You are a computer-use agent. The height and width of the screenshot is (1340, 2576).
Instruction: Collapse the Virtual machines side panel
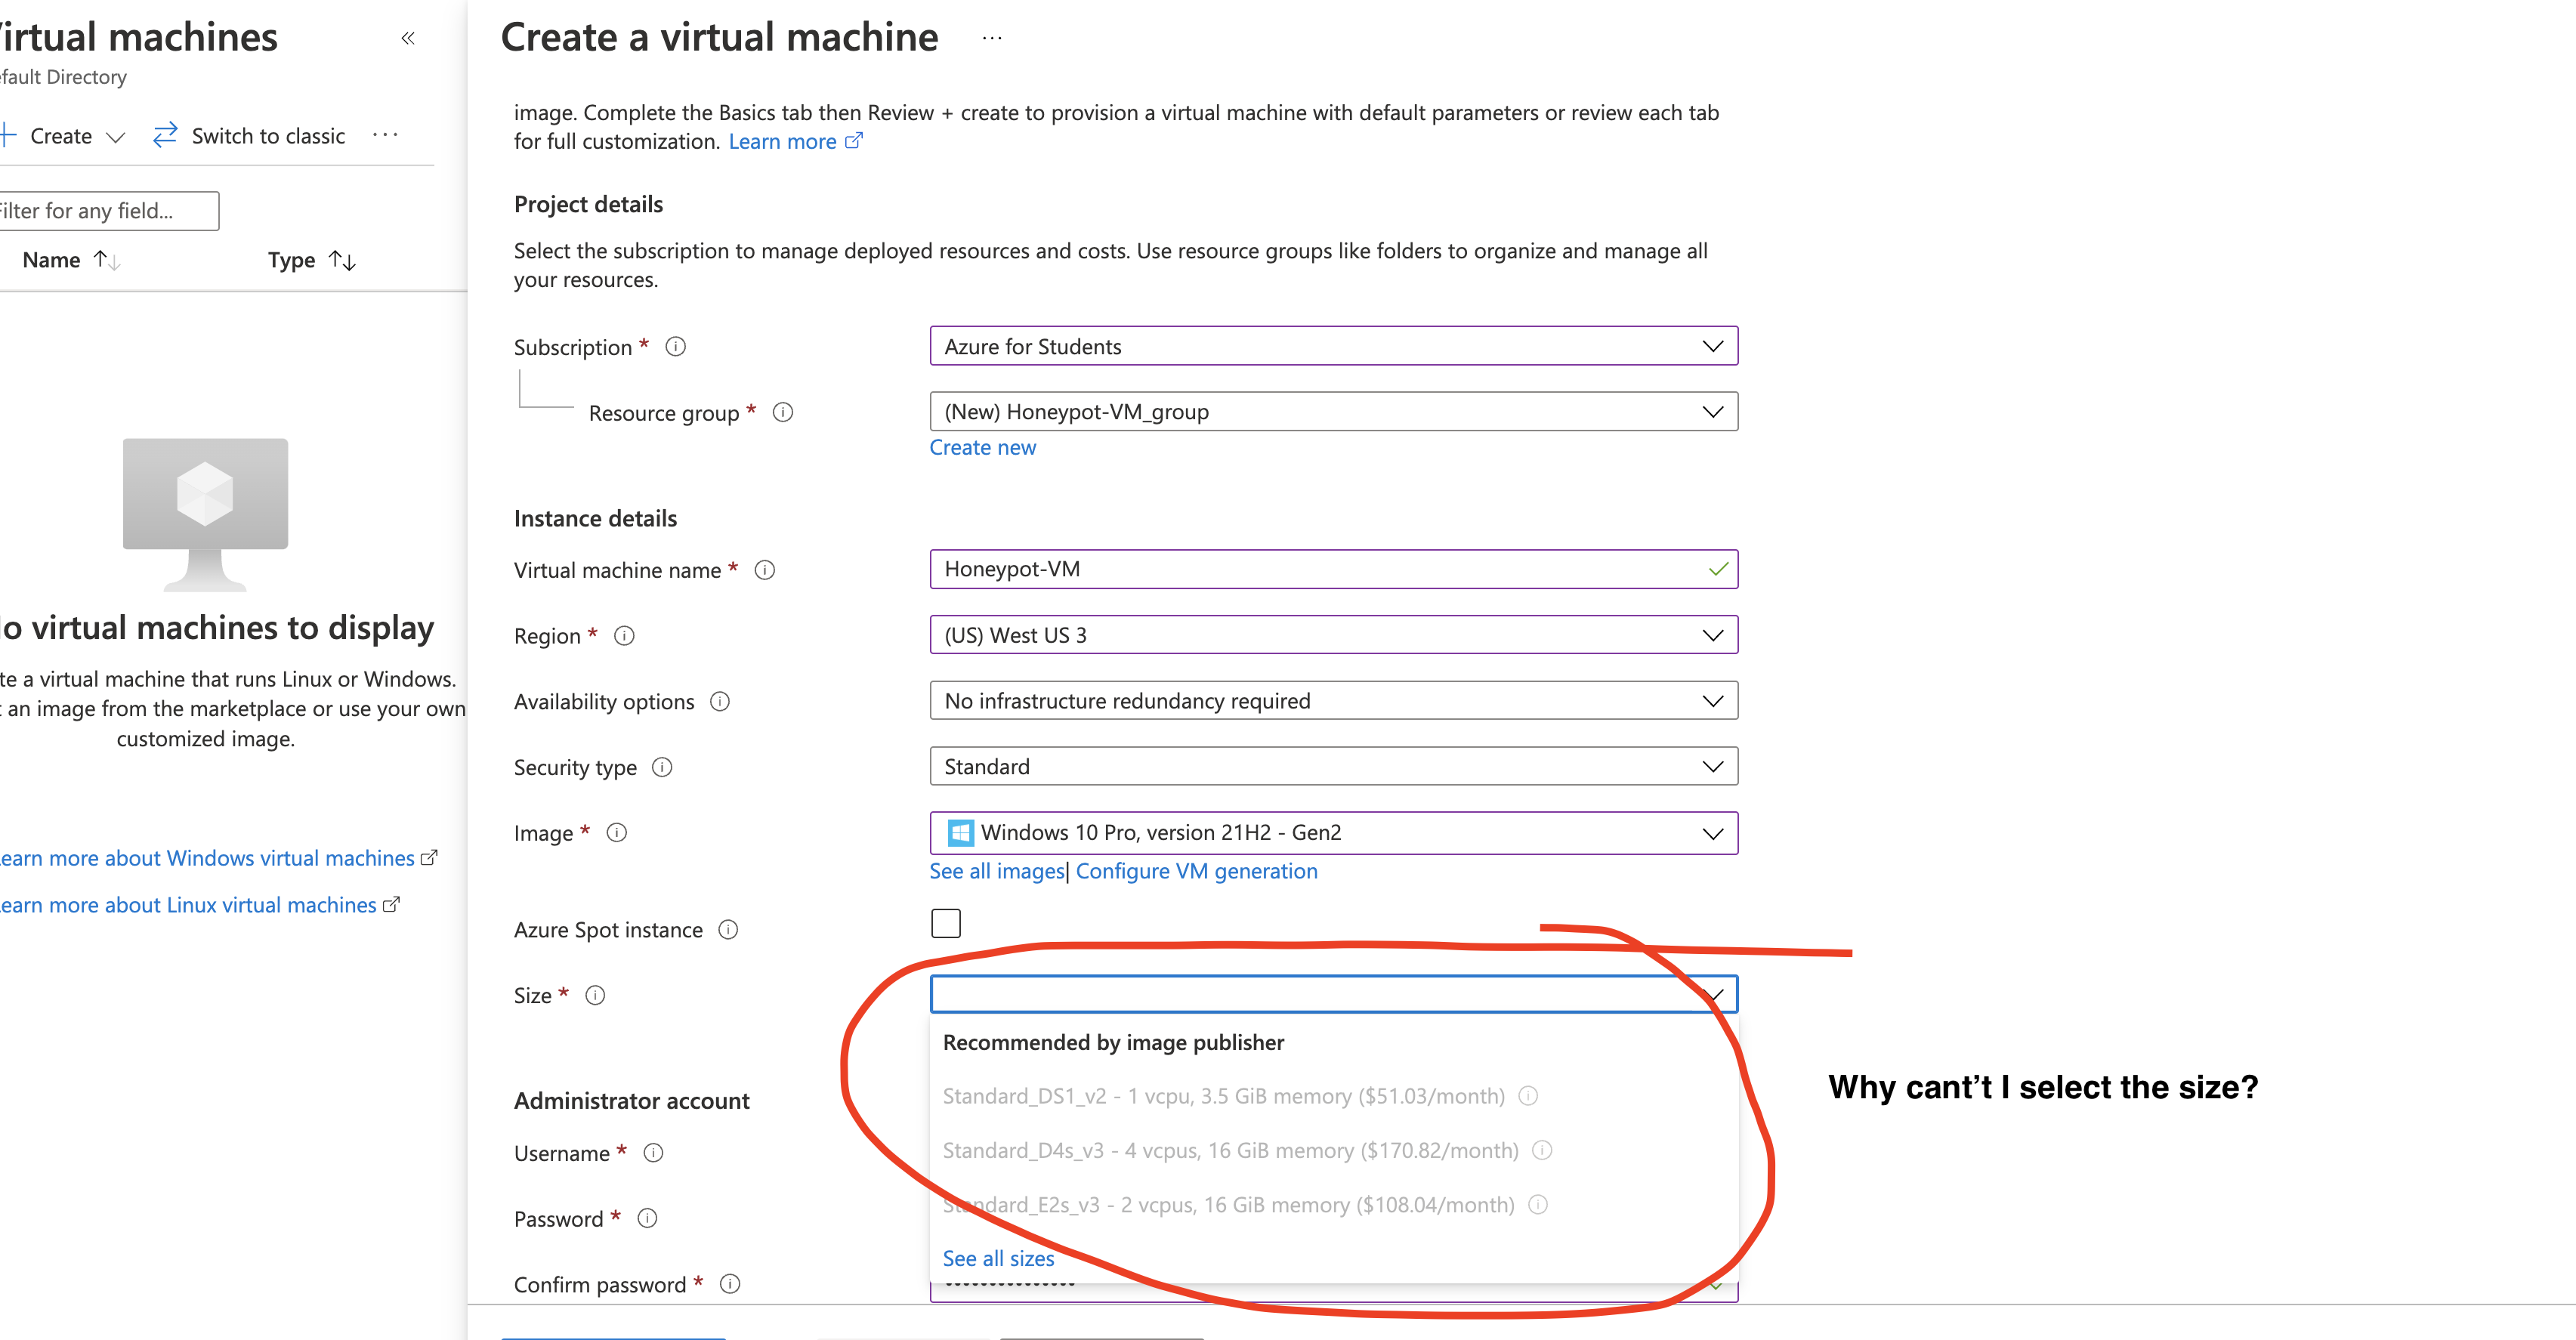pyautogui.click(x=408, y=38)
